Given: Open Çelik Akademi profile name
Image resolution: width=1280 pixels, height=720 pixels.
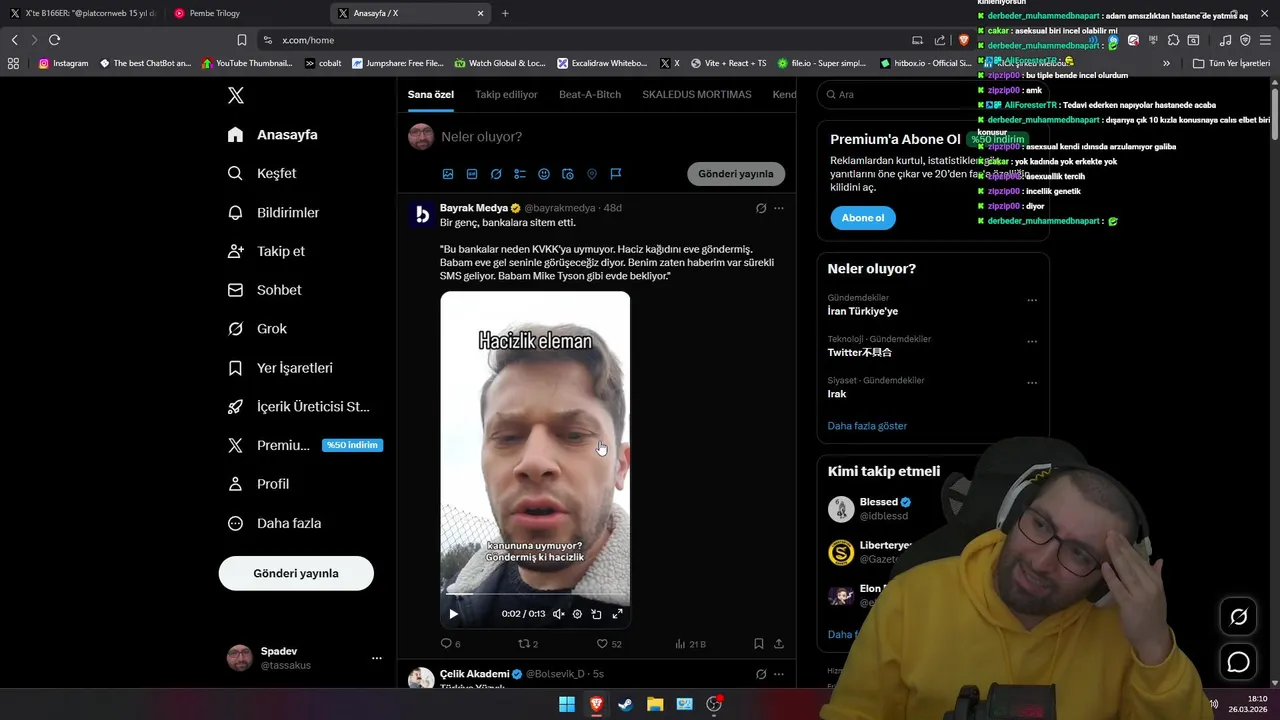Looking at the screenshot, I should (x=474, y=674).
